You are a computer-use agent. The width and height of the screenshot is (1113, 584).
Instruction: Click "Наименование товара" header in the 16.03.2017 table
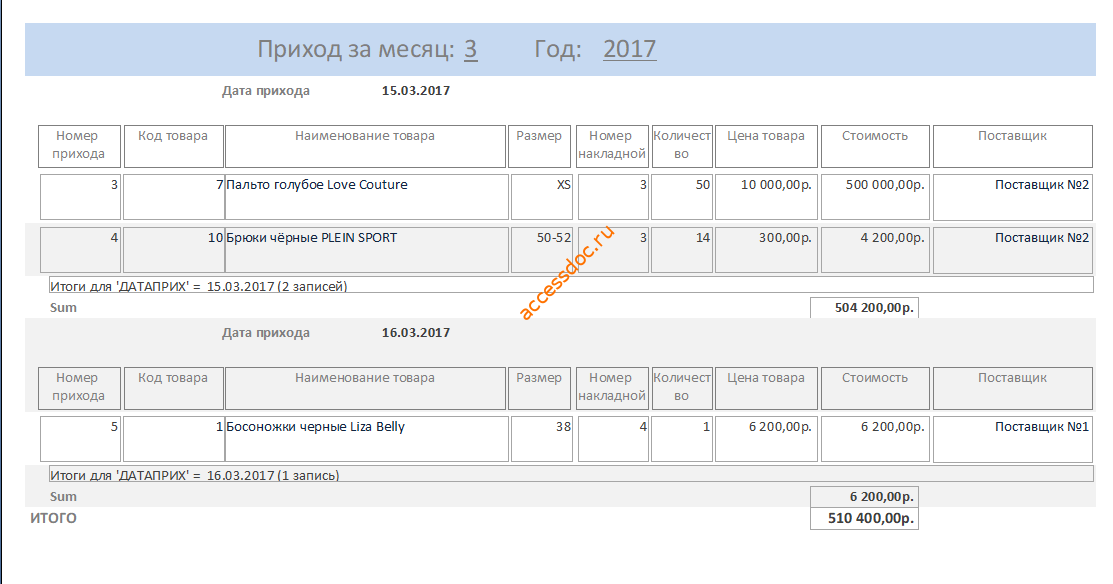(366, 387)
